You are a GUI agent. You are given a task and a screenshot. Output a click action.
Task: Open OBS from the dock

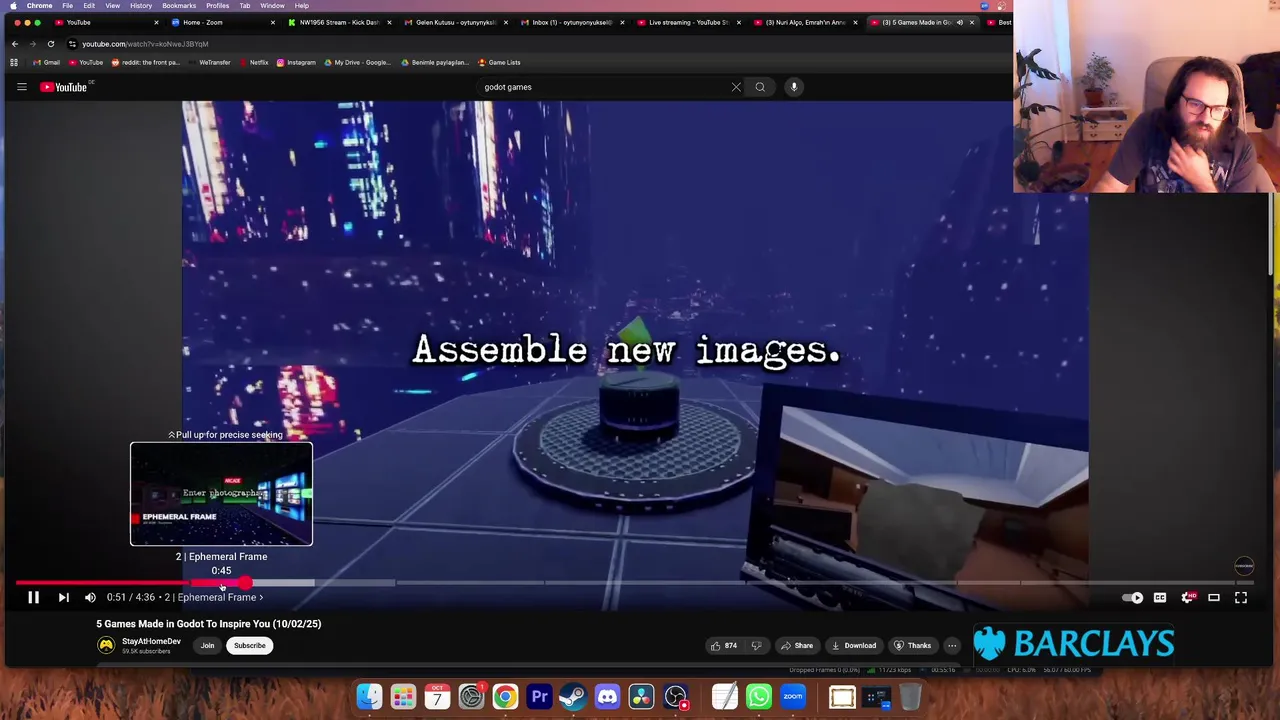point(676,696)
